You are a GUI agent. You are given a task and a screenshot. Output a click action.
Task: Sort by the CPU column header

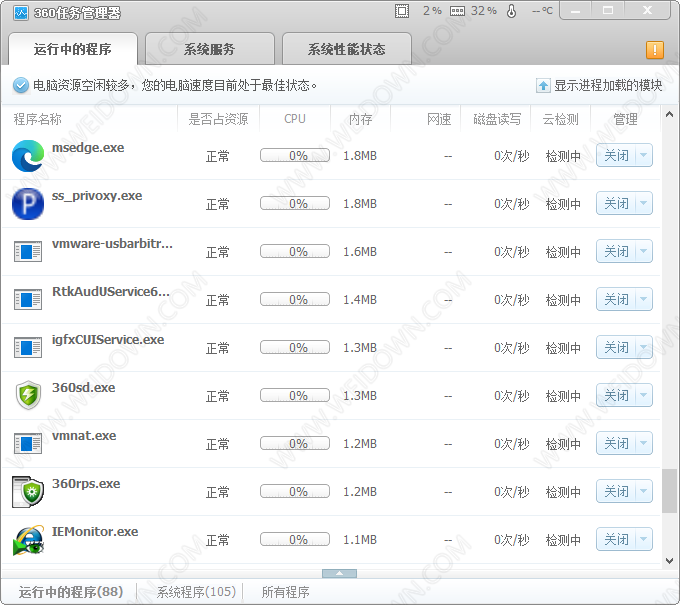(x=295, y=119)
